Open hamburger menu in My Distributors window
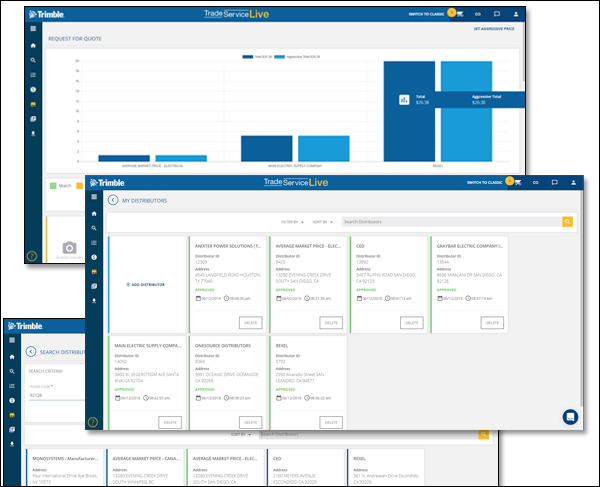 94,197
